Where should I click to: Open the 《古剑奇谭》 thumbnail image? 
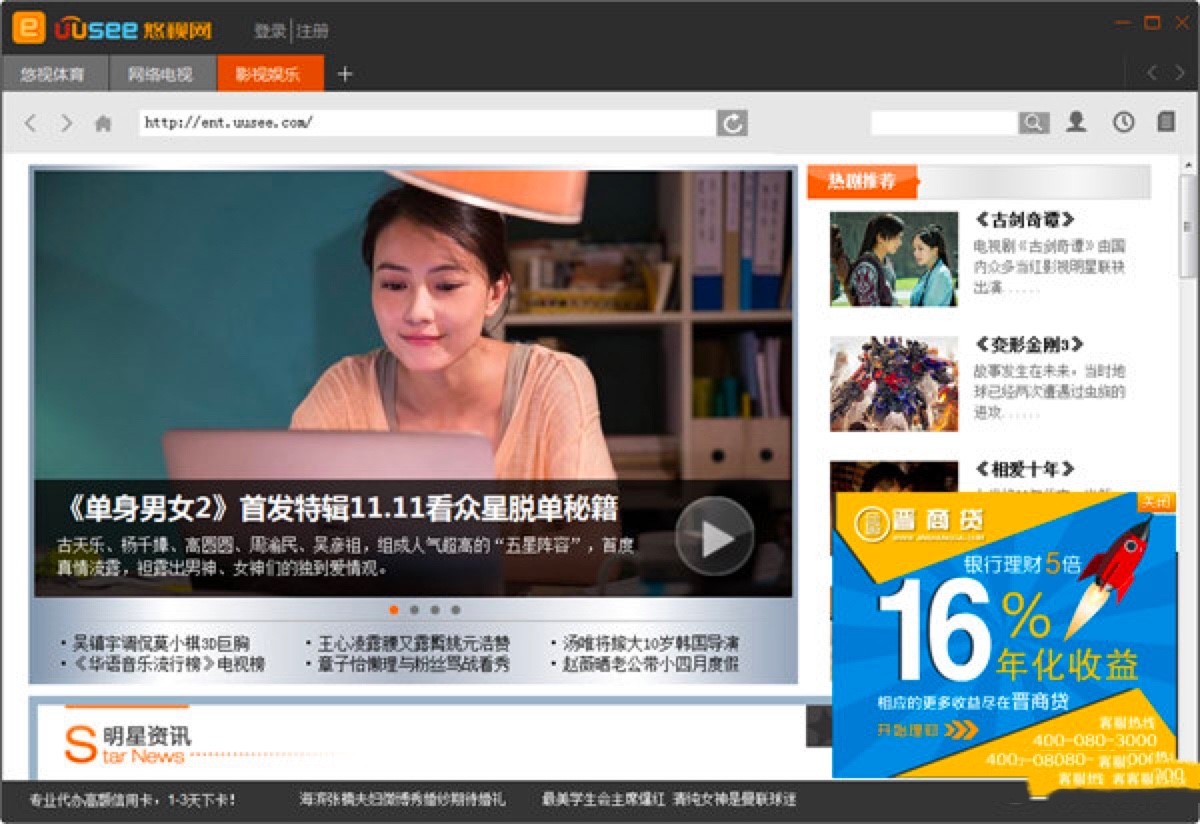point(894,259)
